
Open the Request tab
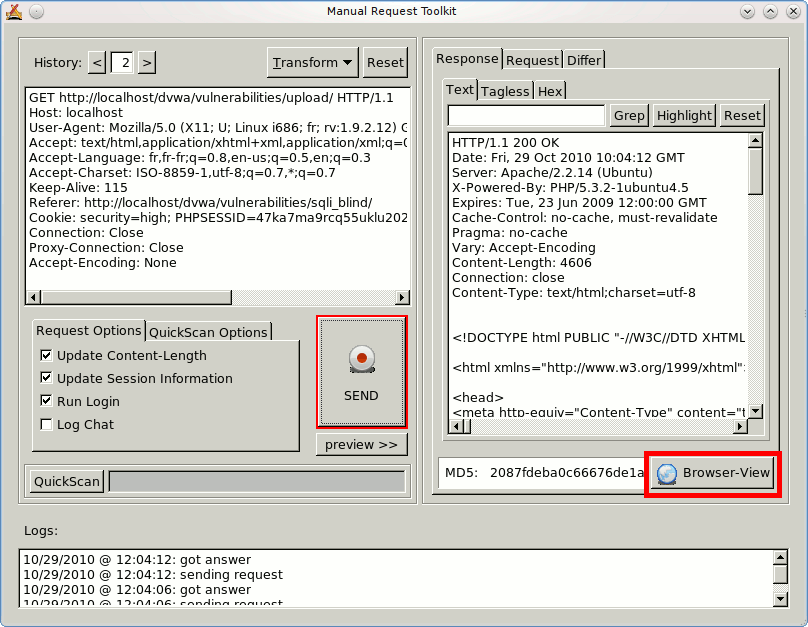tap(532, 60)
